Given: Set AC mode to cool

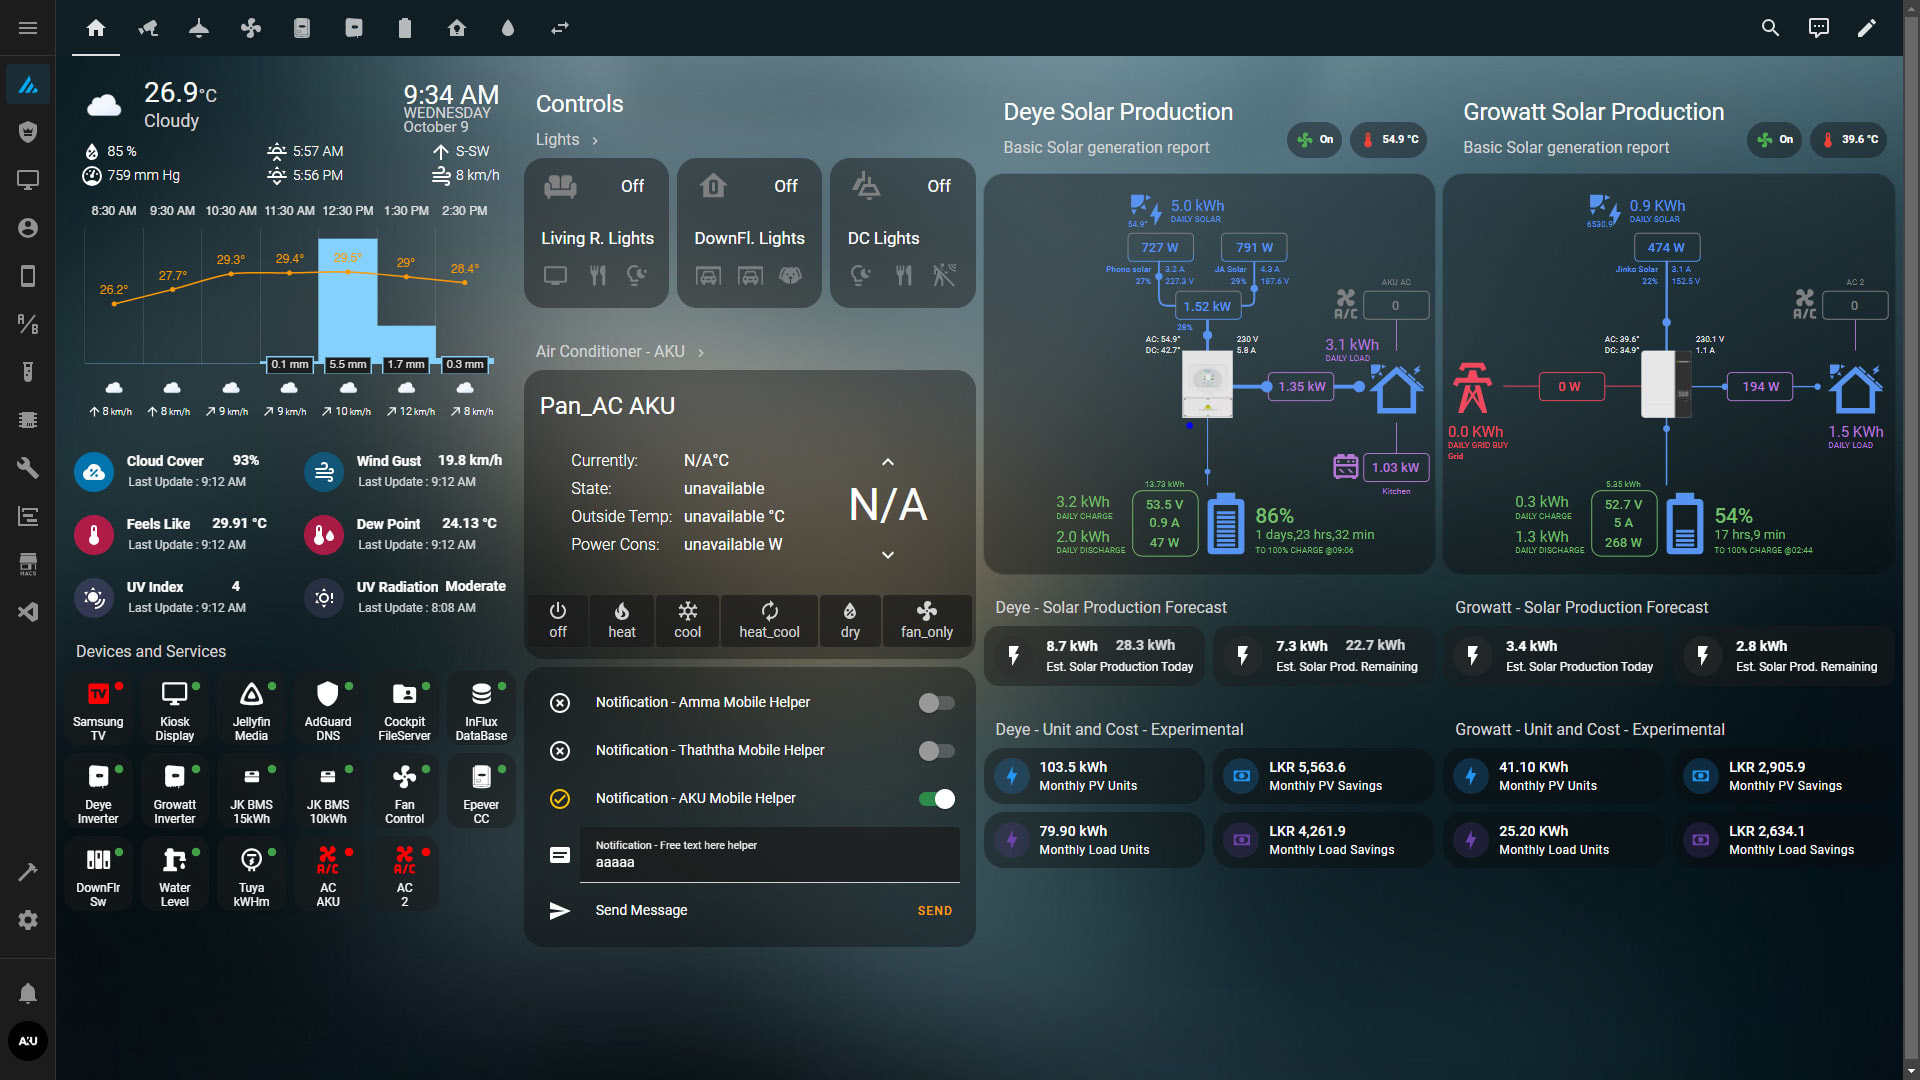Looking at the screenshot, I should [x=687, y=620].
